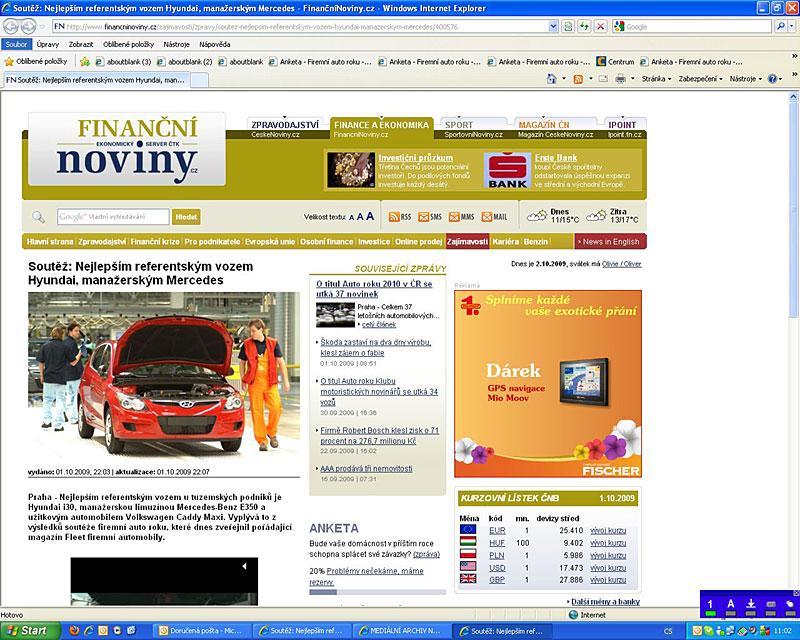Expand the Zabezpečení dropdown menu
This screenshot has height=640, width=800.
[x=701, y=79]
